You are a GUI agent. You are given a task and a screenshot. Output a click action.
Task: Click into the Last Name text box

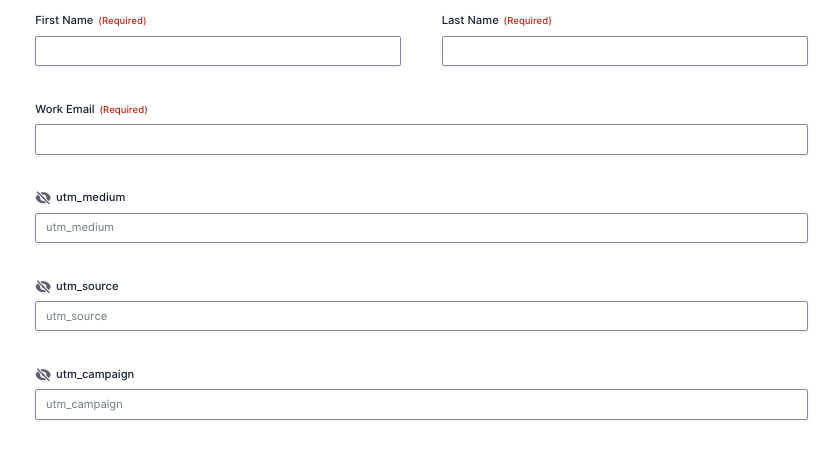click(x=624, y=51)
